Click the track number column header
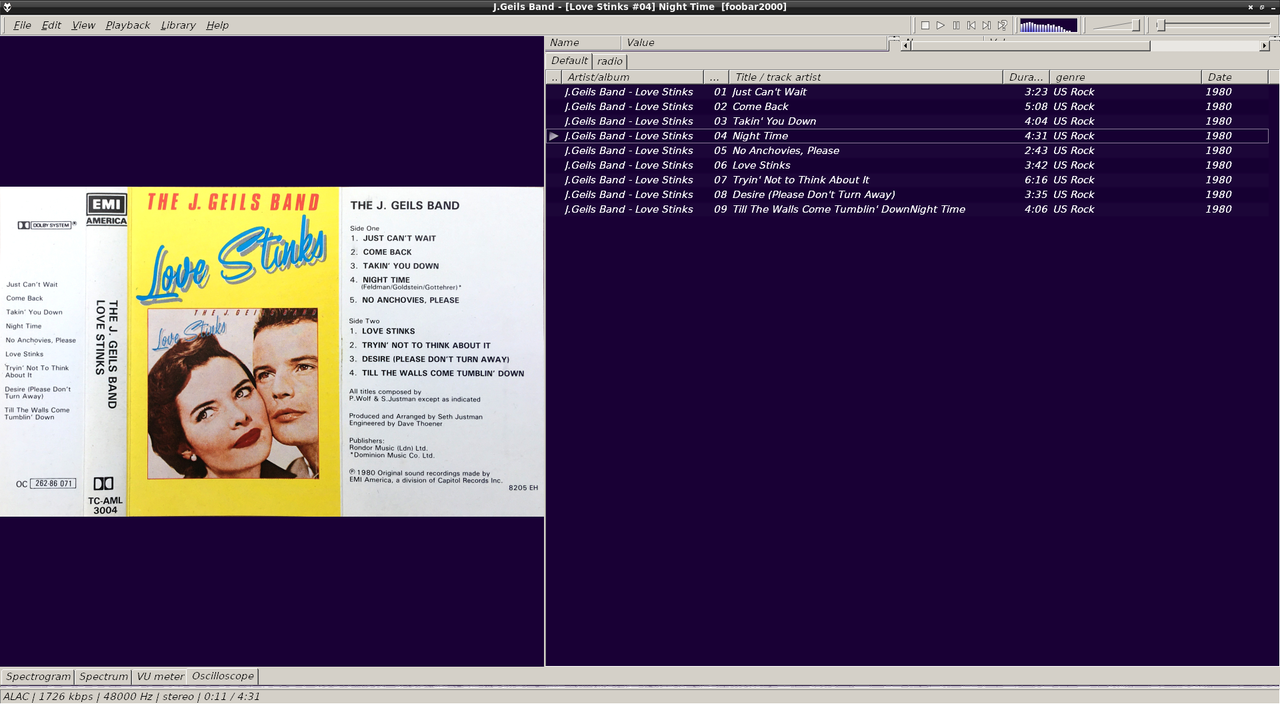 tap(716, 77)
